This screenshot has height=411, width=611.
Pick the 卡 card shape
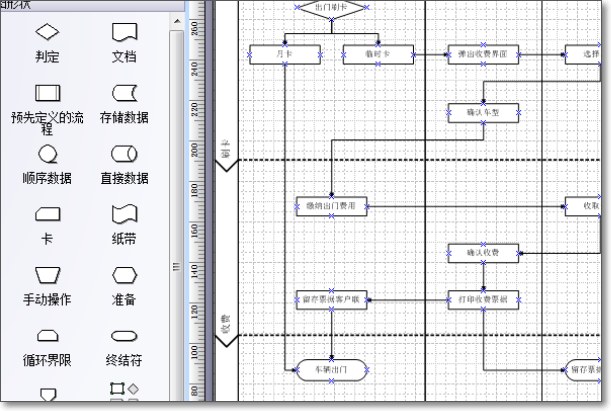pyautogui.click(x=48, y=214)
